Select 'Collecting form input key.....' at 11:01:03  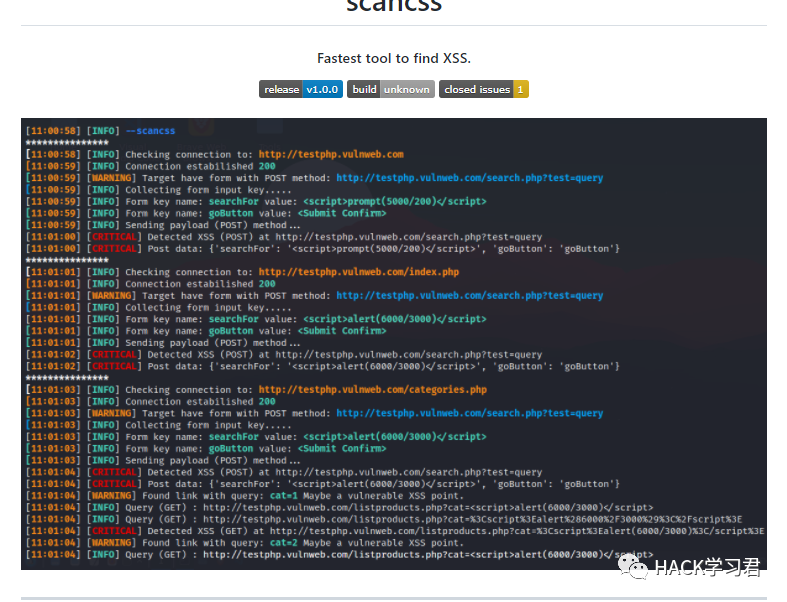[x=208, y=425]
